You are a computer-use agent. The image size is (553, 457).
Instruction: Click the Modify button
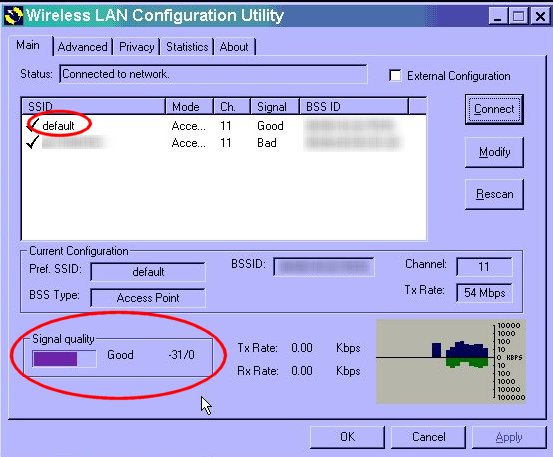494,152
